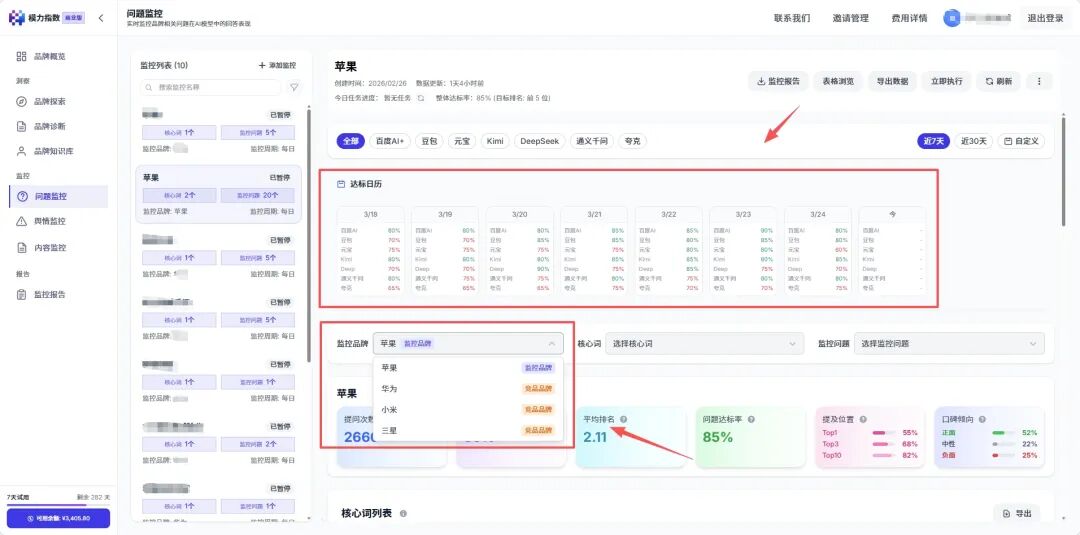Screen dimensions: 1080x535
Task: Click the document icon for 品牌诊断
Action: 21,127
